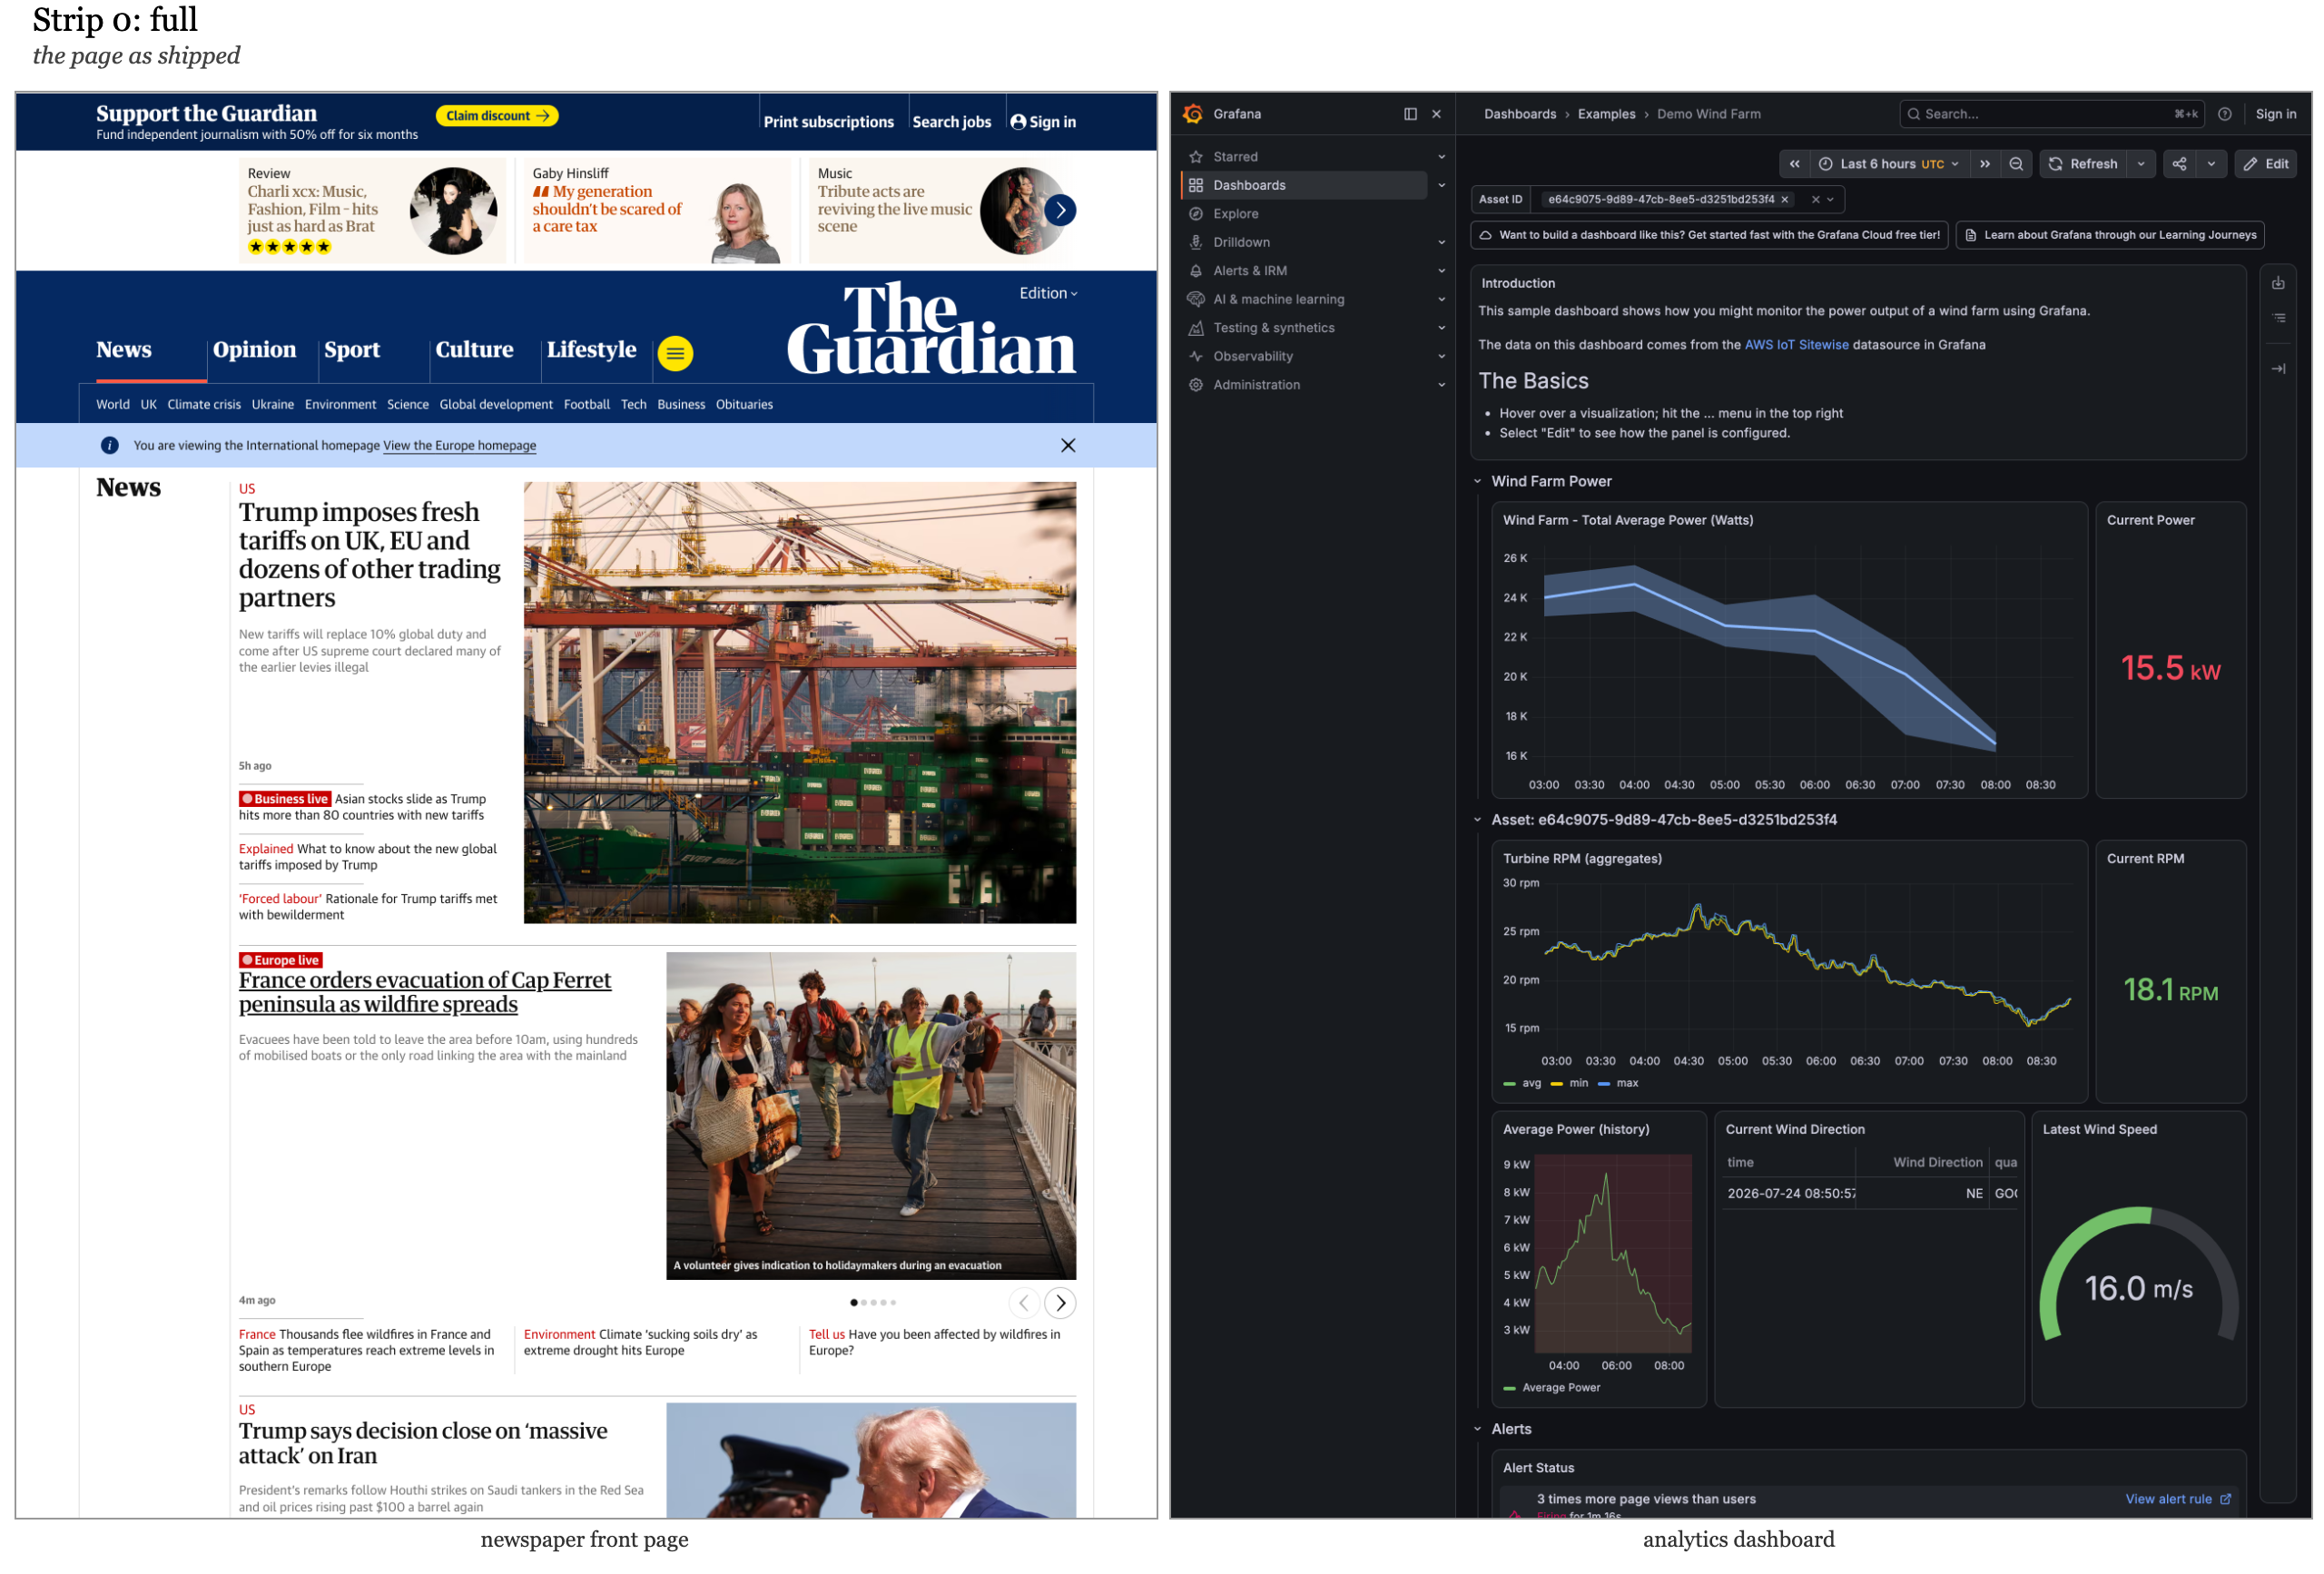Click View the Europe homepage link
This screenshot has height=1574, width=2324.
[x=459, y=446]
